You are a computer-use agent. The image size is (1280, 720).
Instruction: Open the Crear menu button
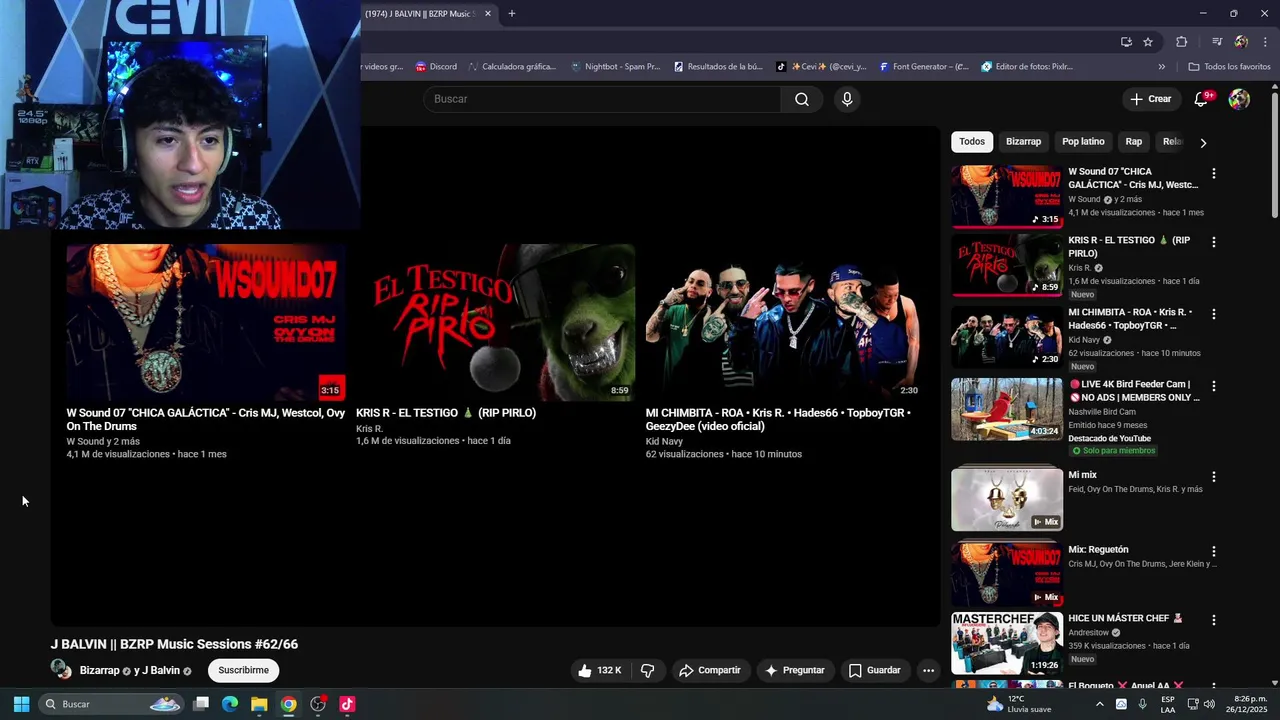tap(1150, 99)
